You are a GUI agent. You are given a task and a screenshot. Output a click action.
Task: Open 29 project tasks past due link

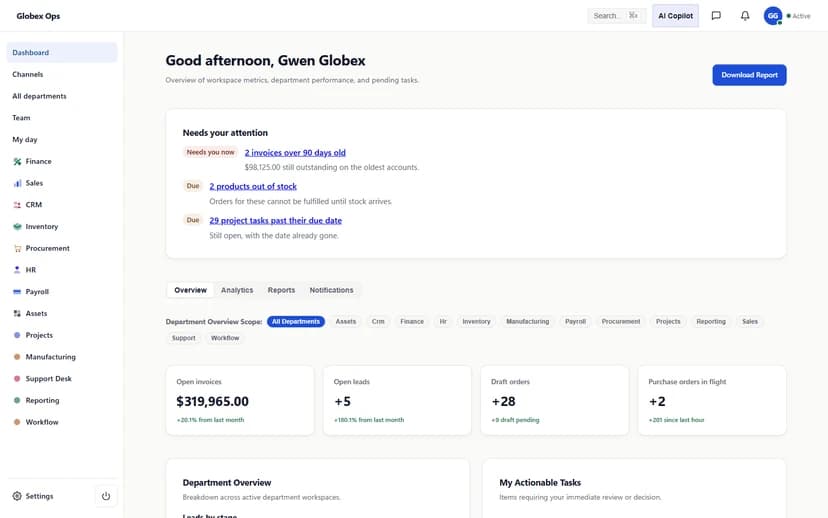(276, 221)
